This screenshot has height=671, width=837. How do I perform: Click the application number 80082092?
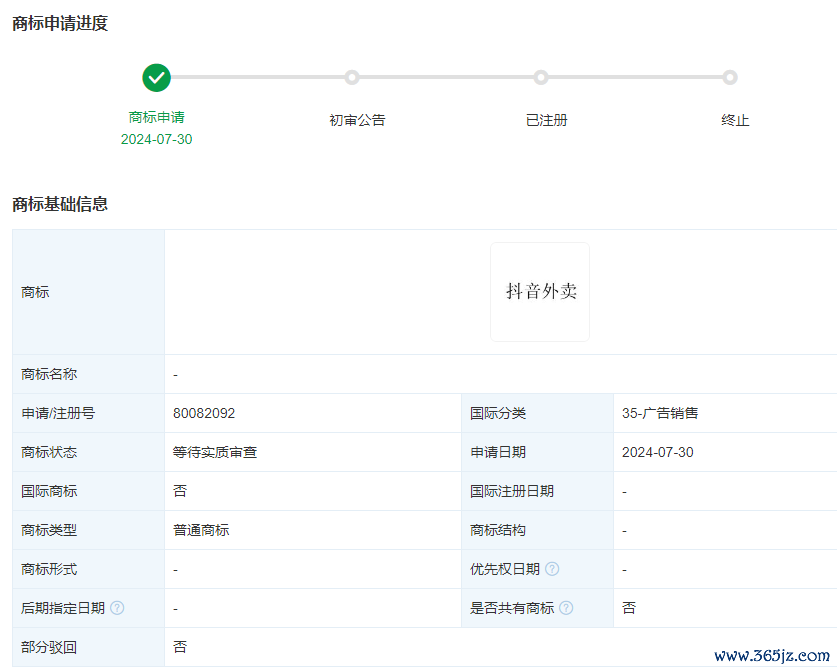click(204, 413)
